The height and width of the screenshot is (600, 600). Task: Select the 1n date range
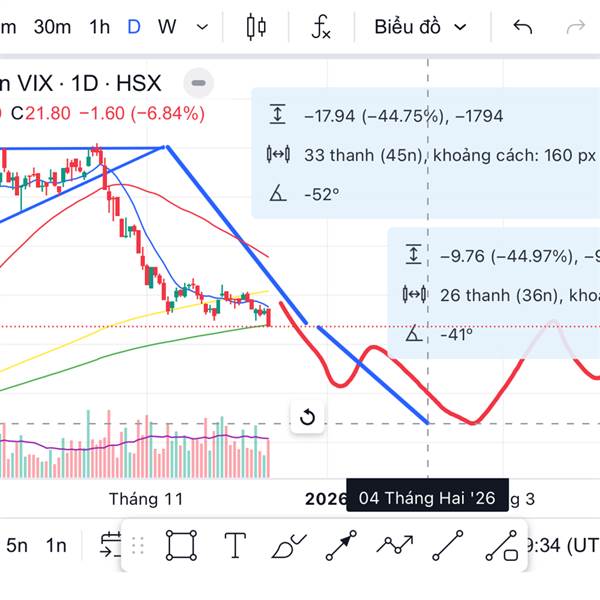point(56,545)
